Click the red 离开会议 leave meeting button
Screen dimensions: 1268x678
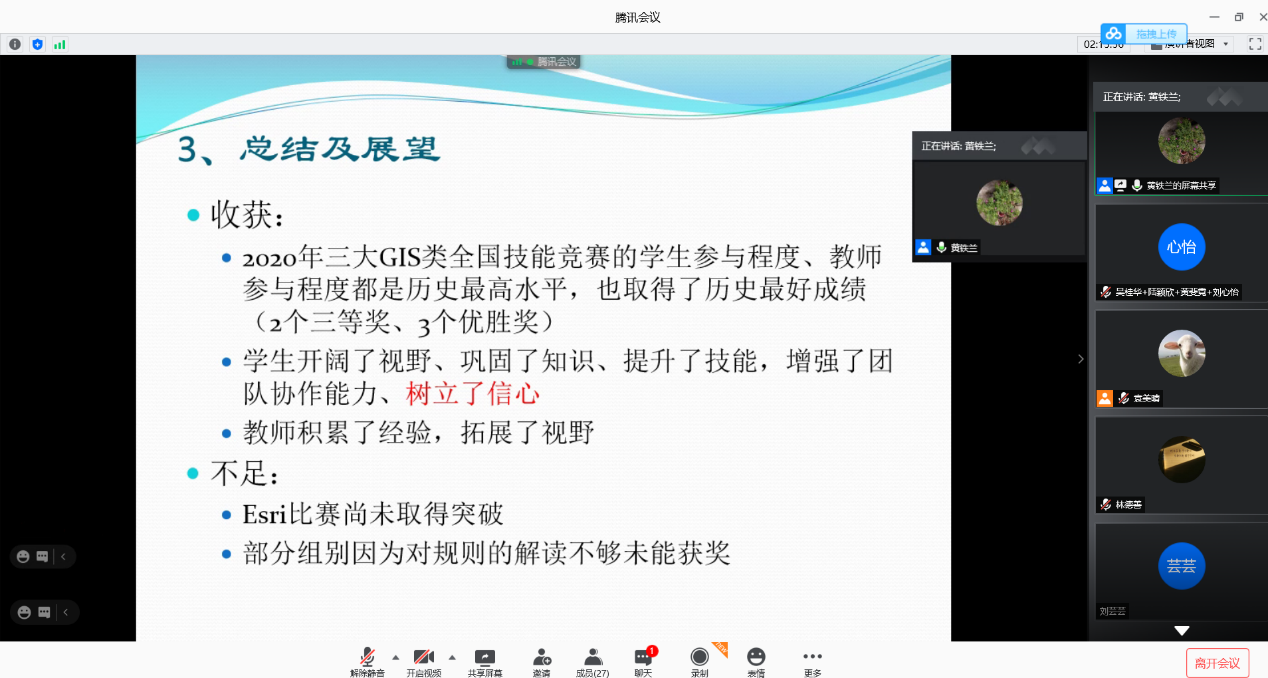point(1217,663)
